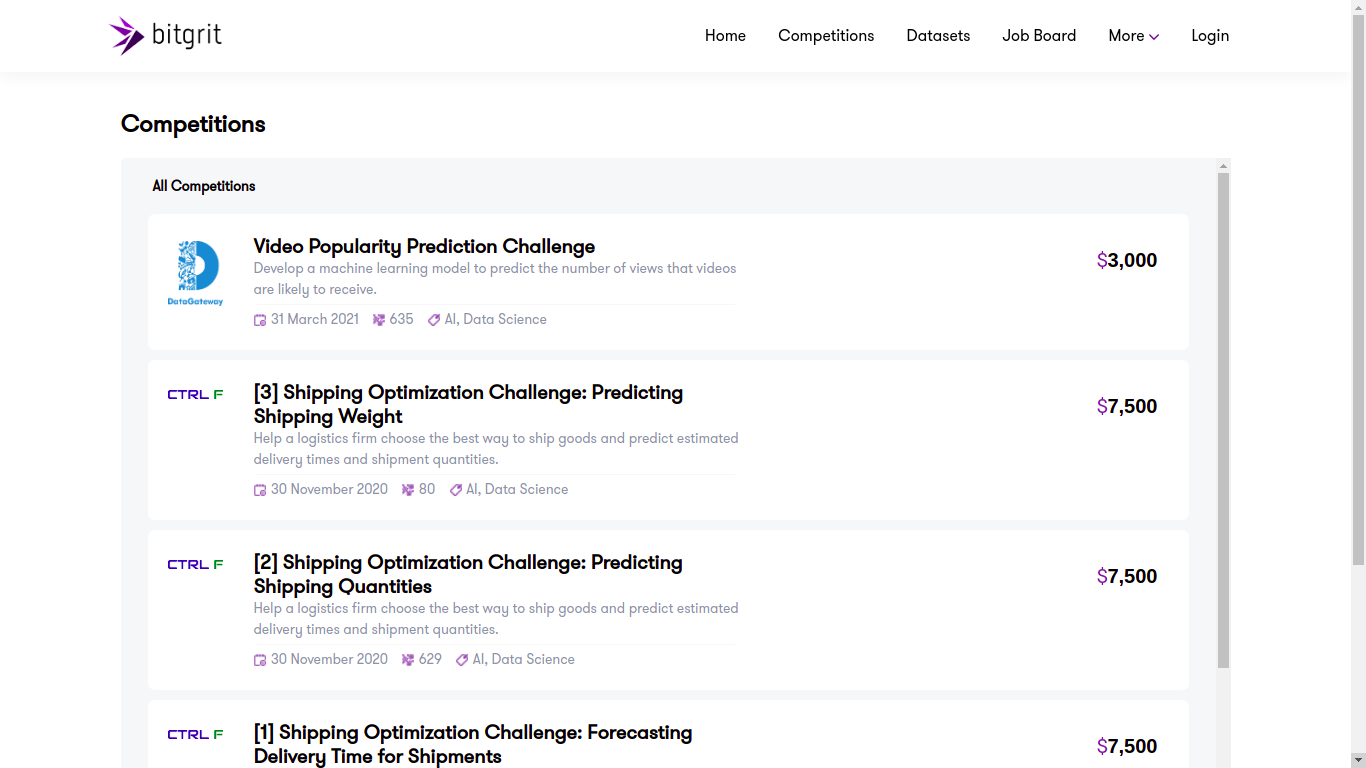
Task: Open [3] Shipping Optimization Challenge title
Action: [468, 404]
